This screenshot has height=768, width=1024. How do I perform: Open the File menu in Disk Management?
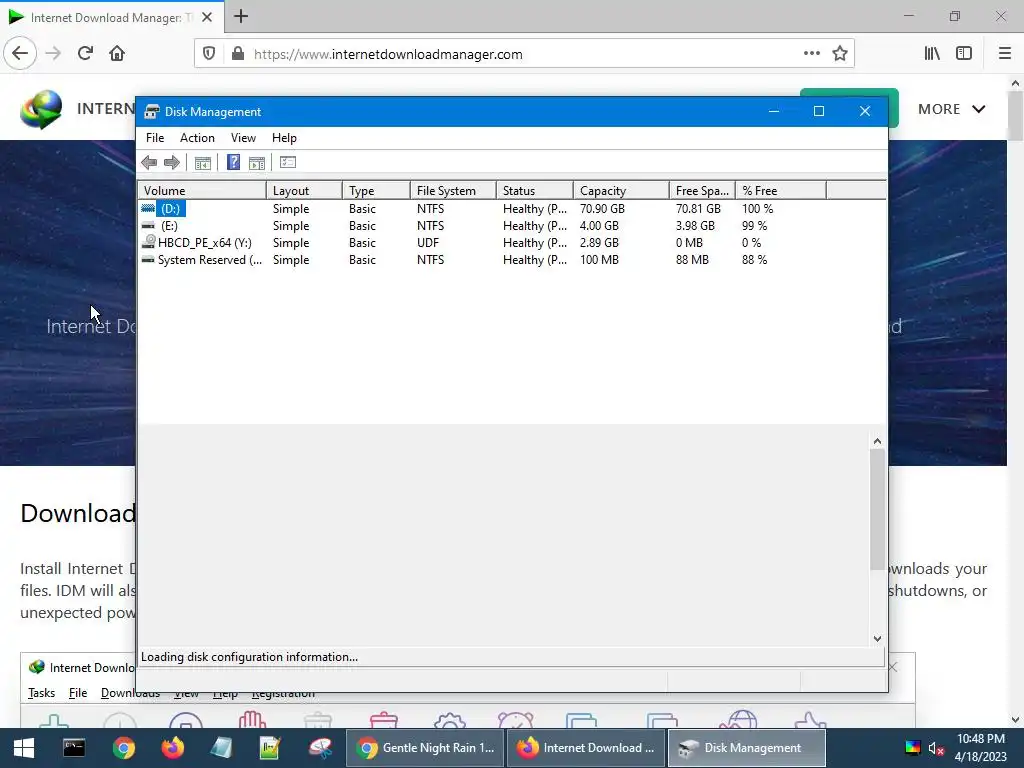pyautogui.click(x=155, y=138)
